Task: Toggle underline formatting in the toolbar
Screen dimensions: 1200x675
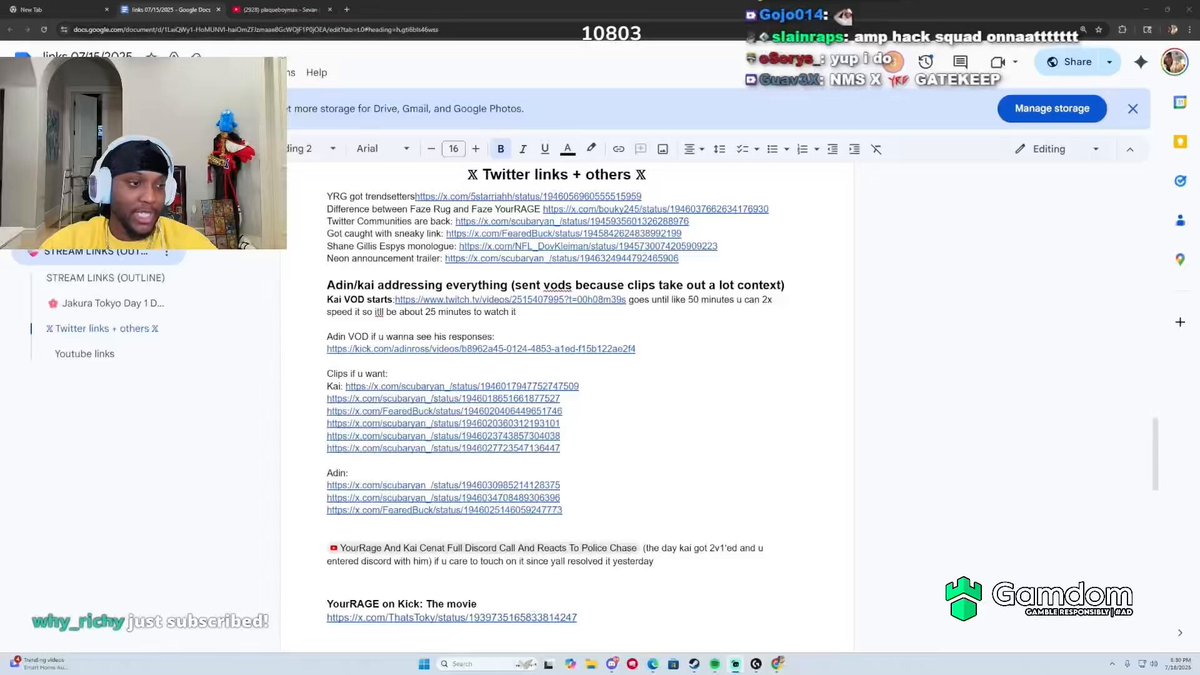Action: (x=545, y=149)
